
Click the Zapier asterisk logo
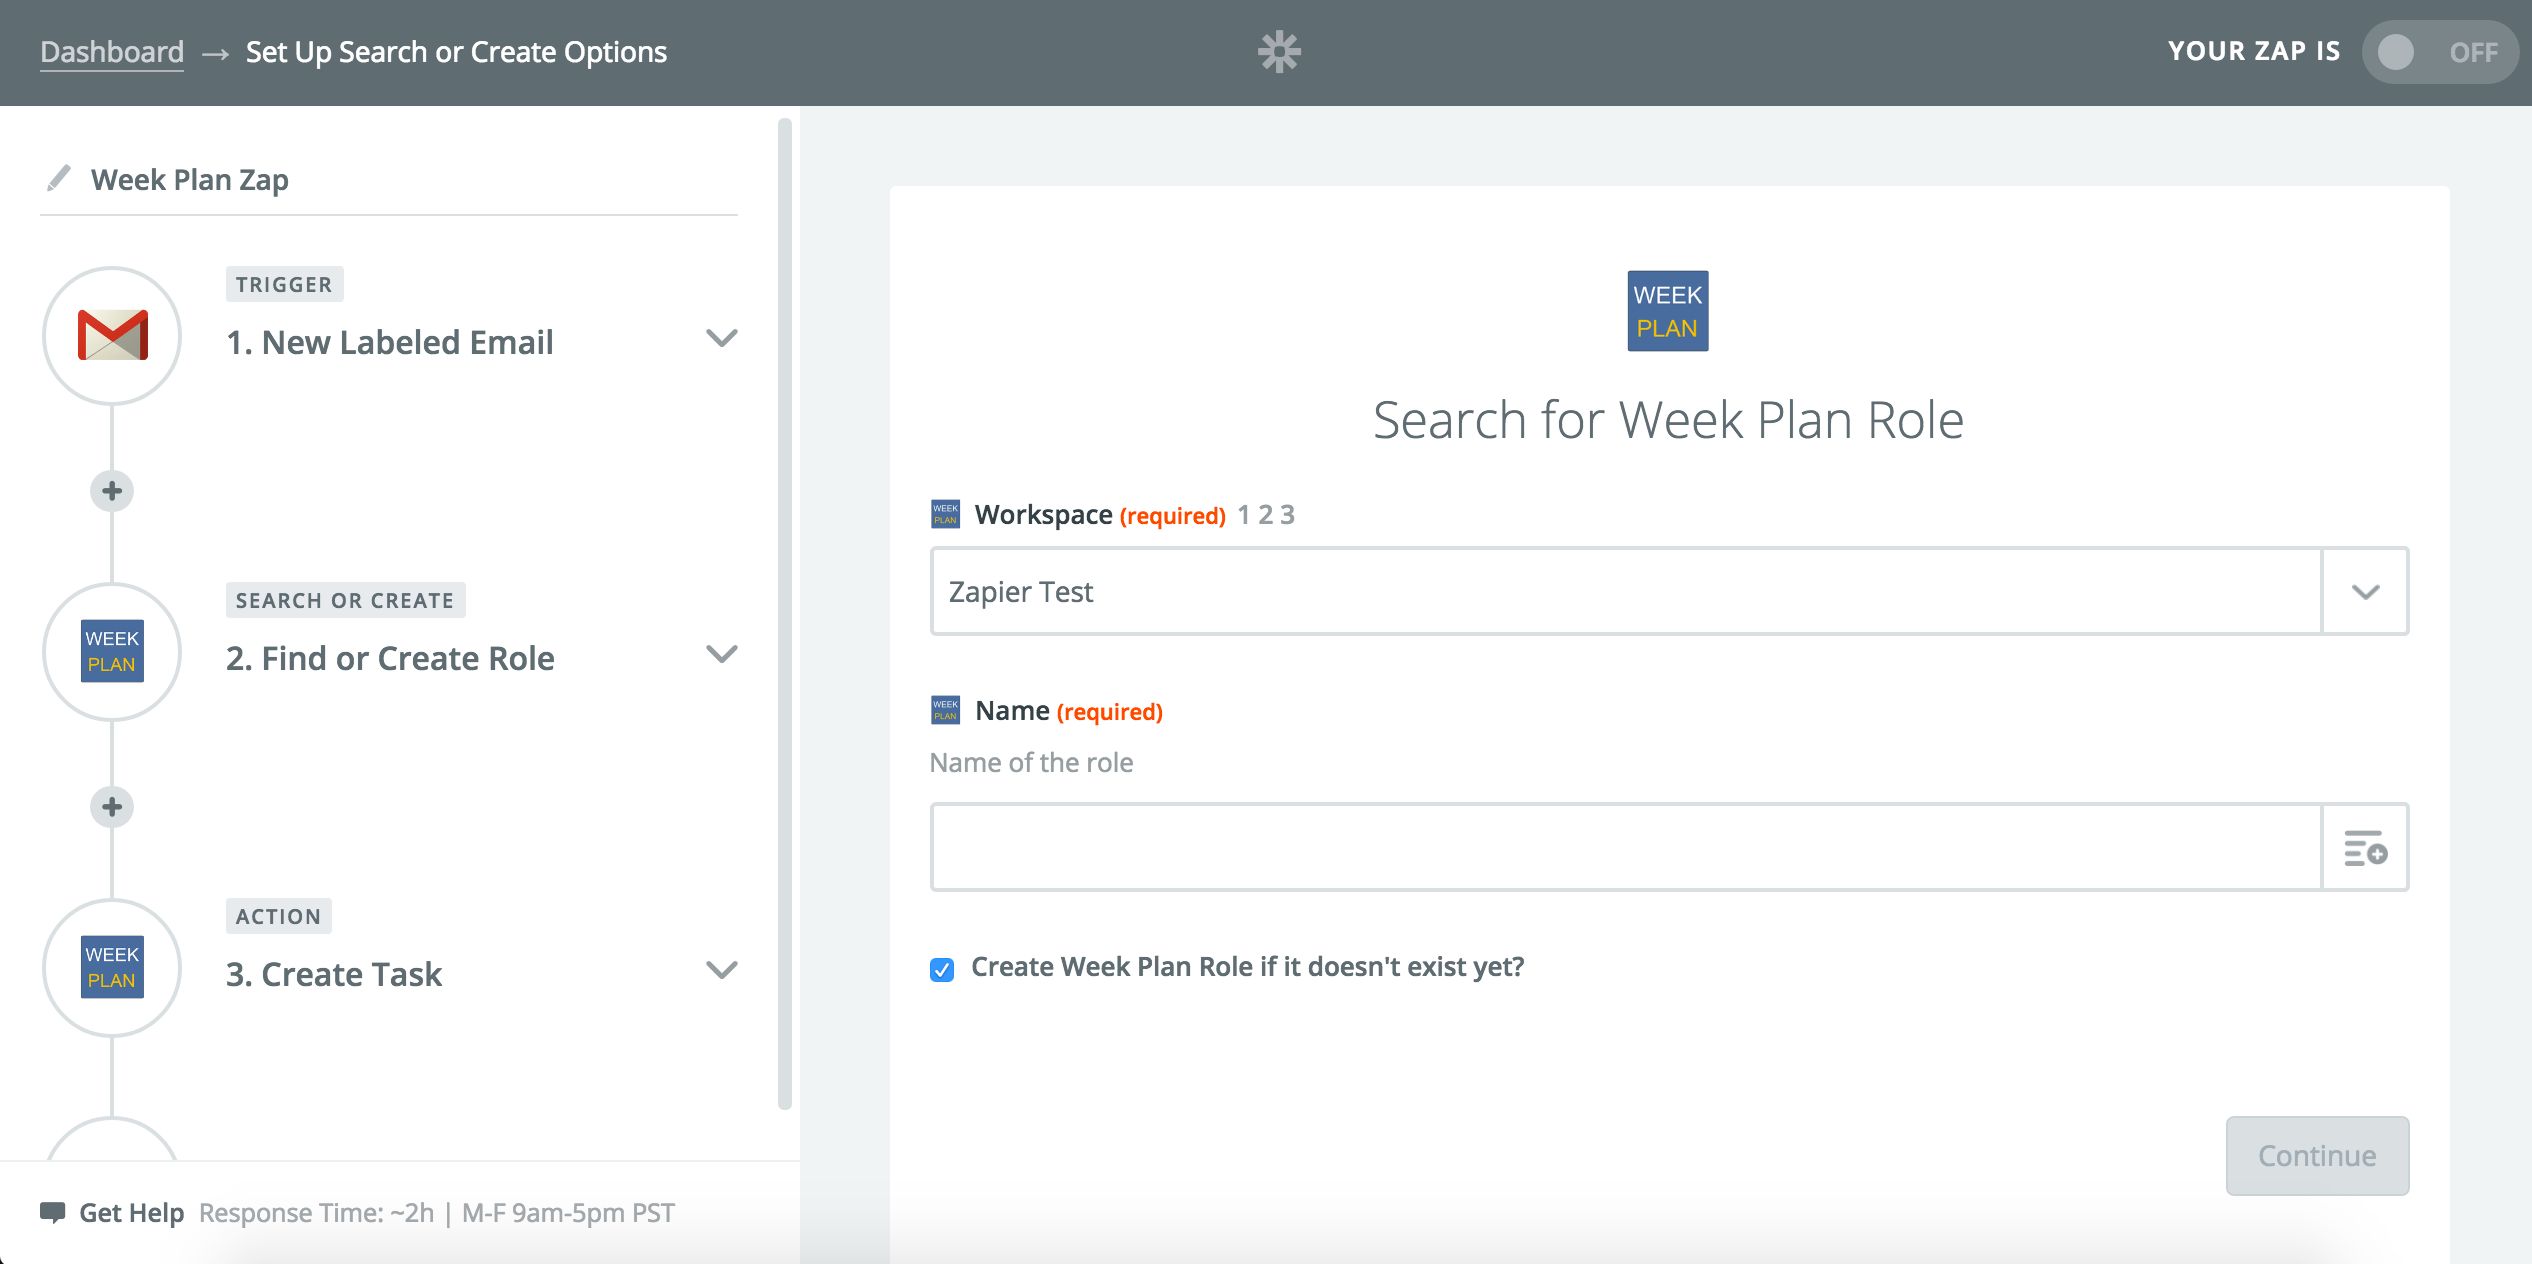click(1279, 52)
